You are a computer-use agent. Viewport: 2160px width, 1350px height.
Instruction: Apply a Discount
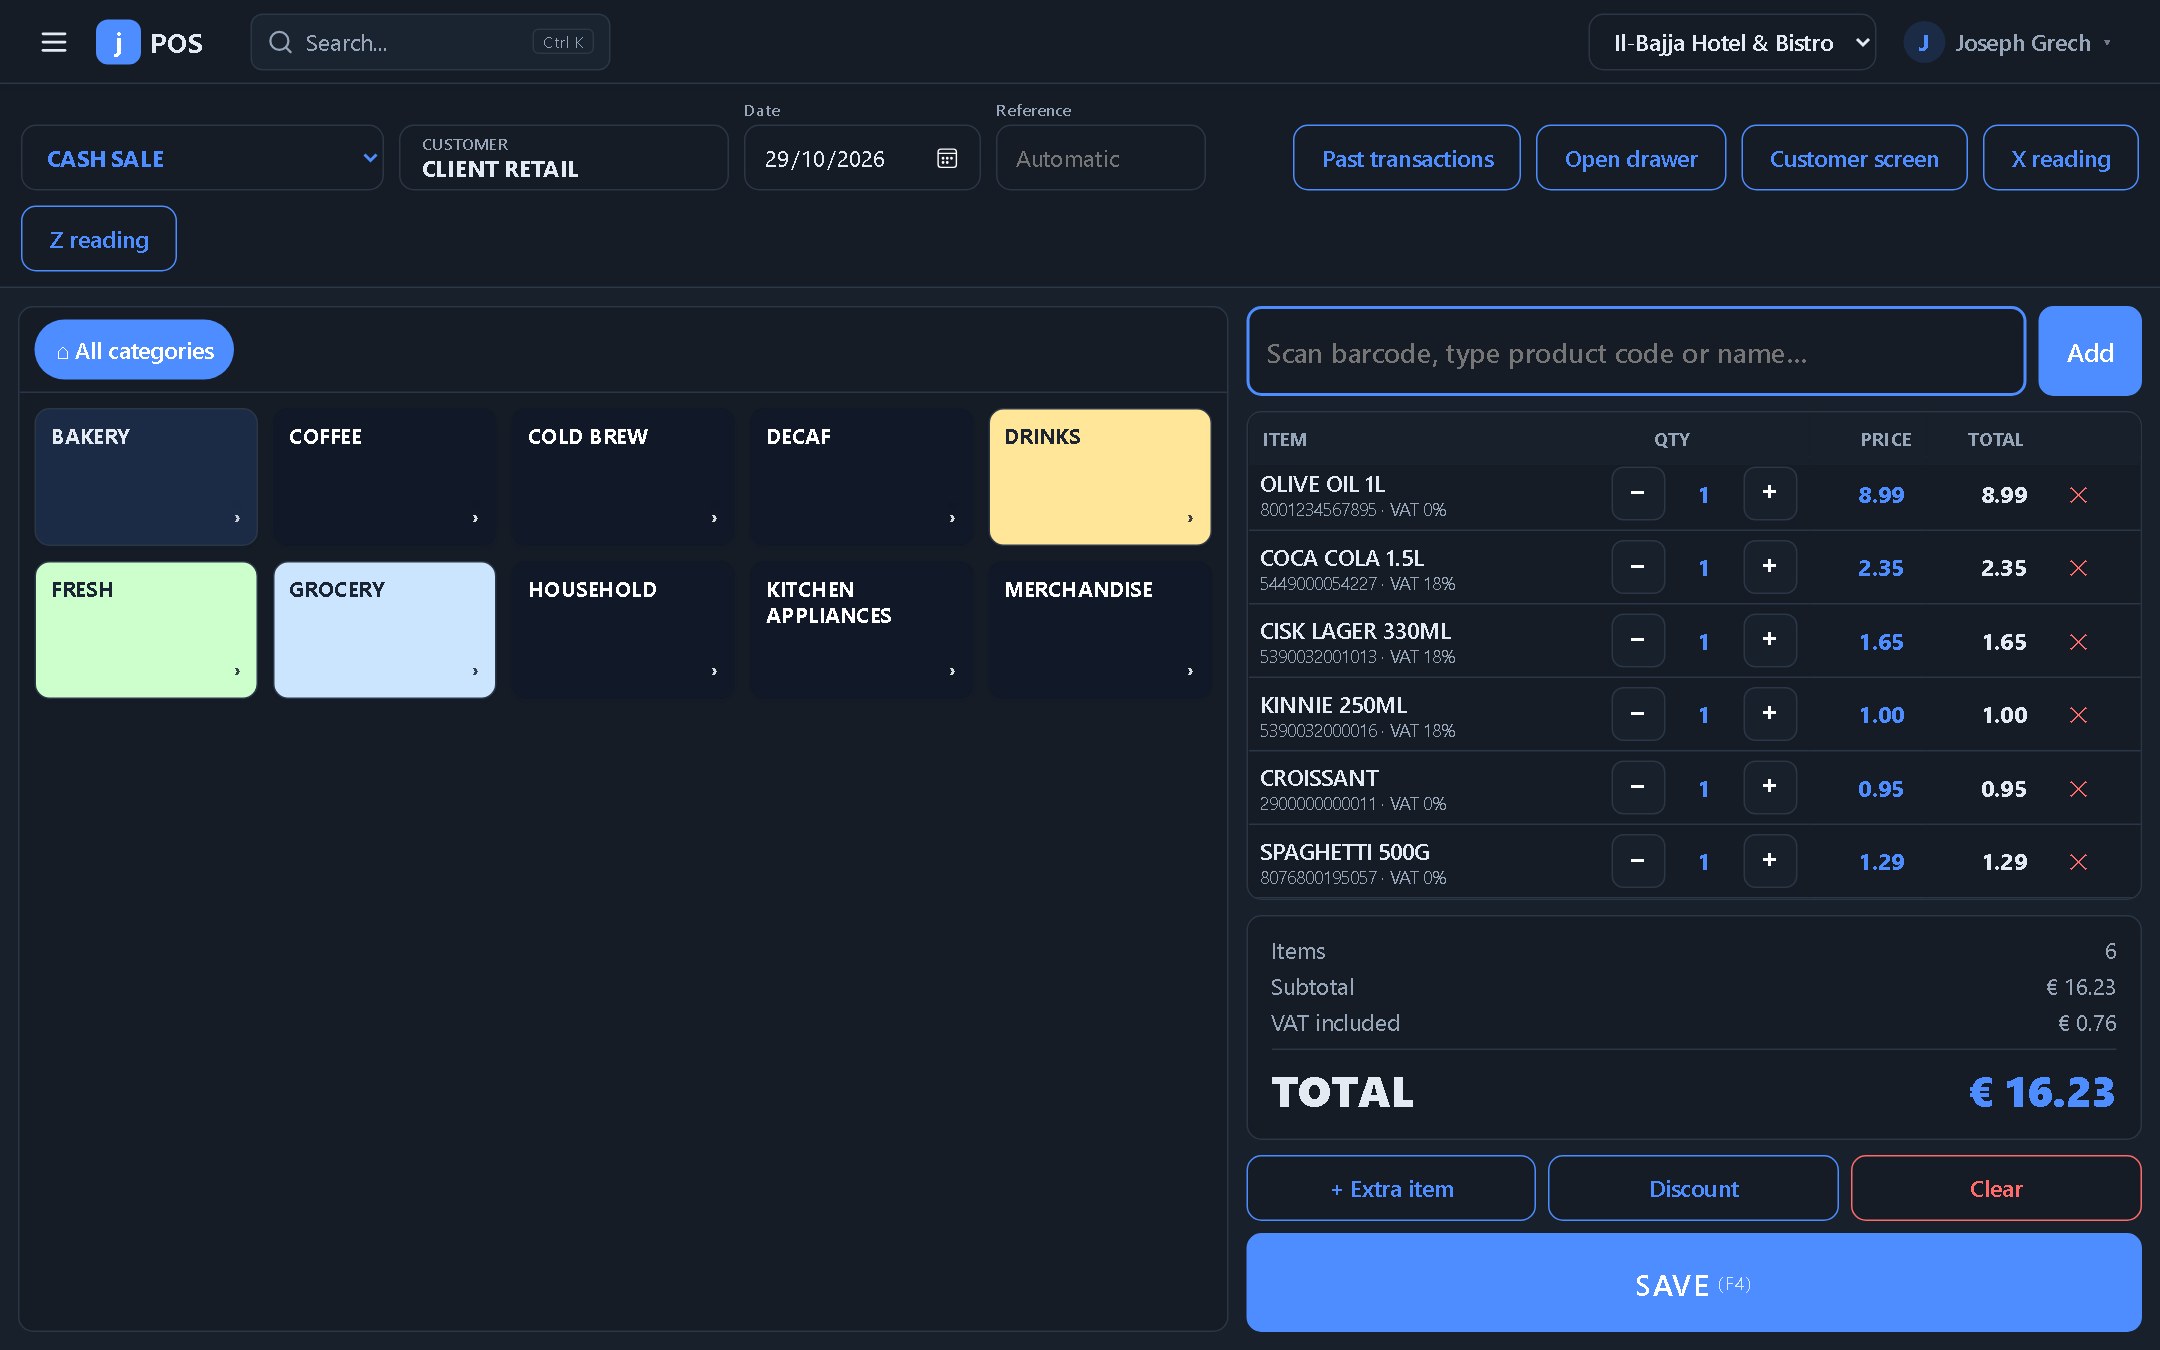[x=1693, y=1188]
